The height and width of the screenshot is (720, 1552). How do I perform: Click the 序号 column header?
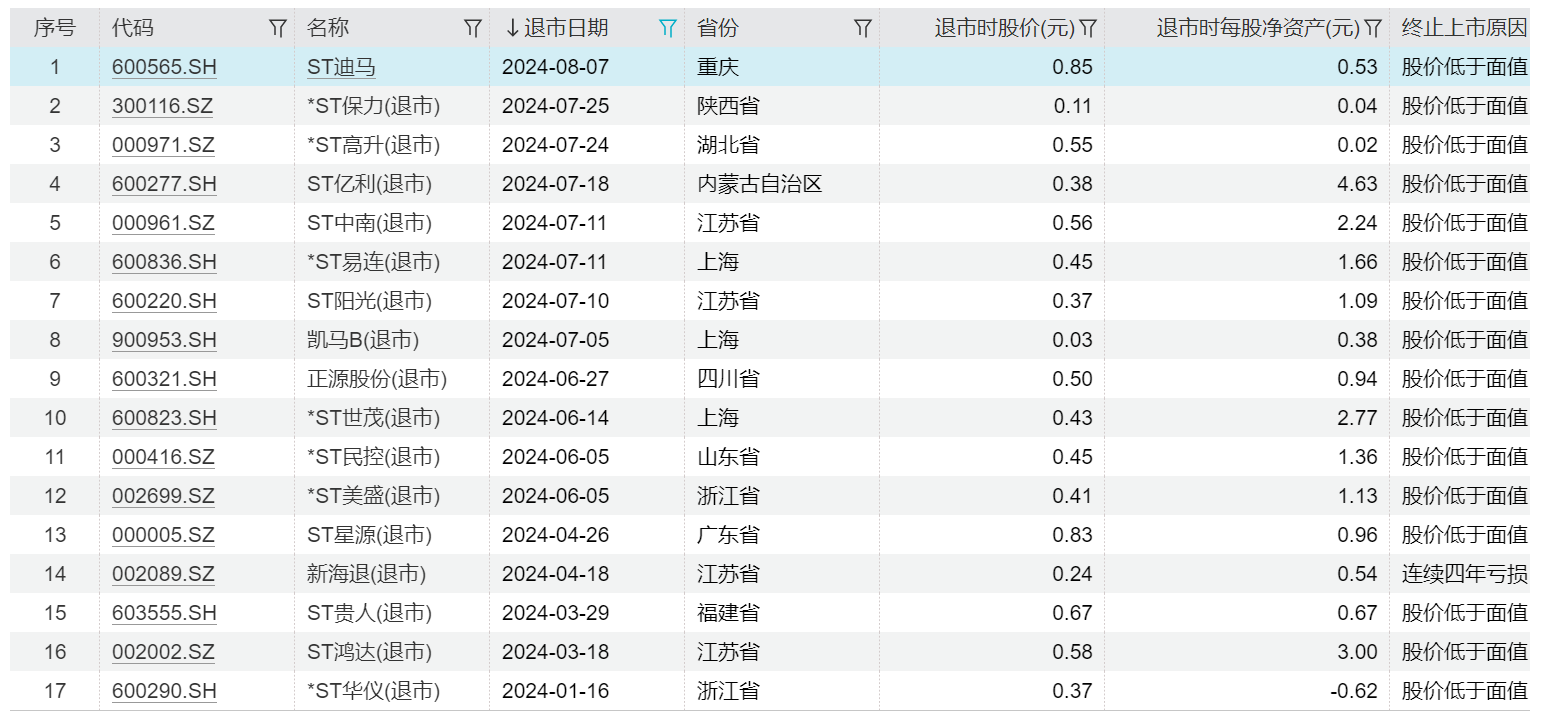tap(54, 29)
